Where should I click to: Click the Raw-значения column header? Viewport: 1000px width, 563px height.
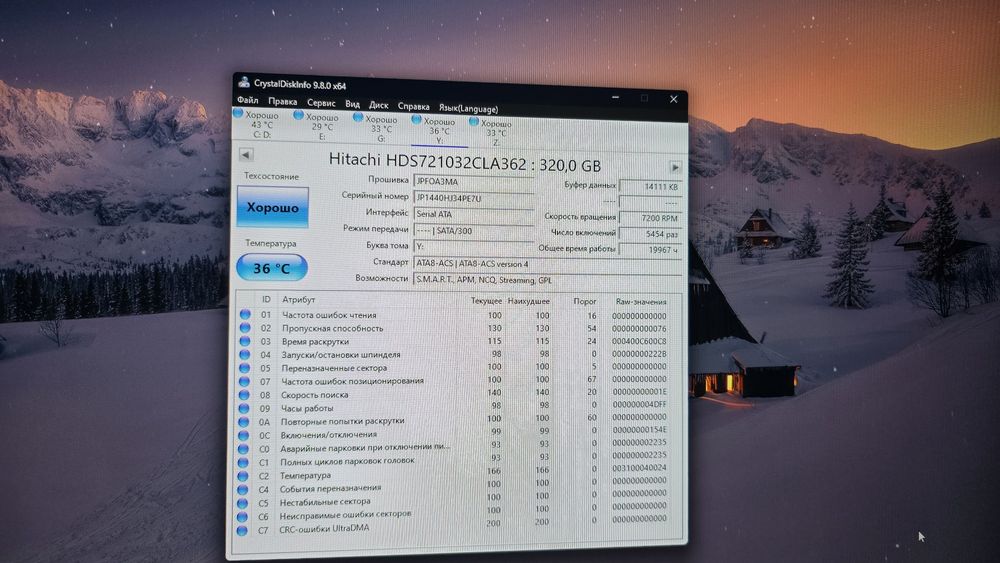point(641,302)
